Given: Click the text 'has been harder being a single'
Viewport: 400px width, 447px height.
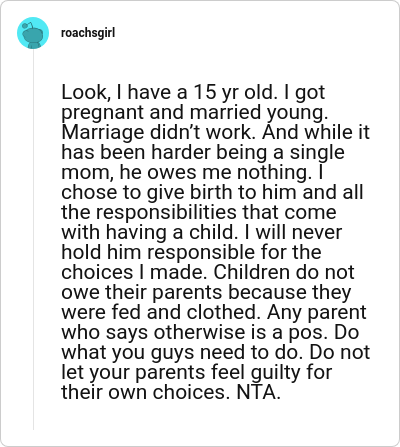Looking at the screenshot, I should (x=203, y=152).
